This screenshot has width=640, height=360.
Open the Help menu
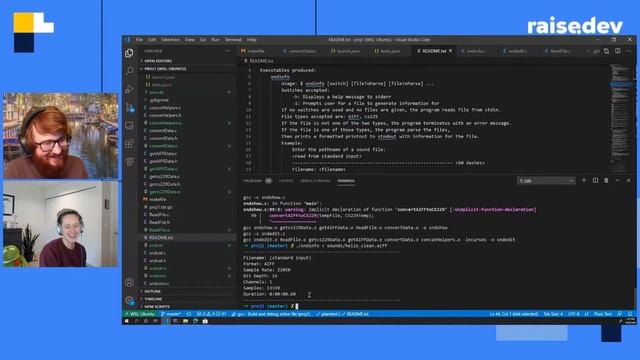[x=251, y=40]
